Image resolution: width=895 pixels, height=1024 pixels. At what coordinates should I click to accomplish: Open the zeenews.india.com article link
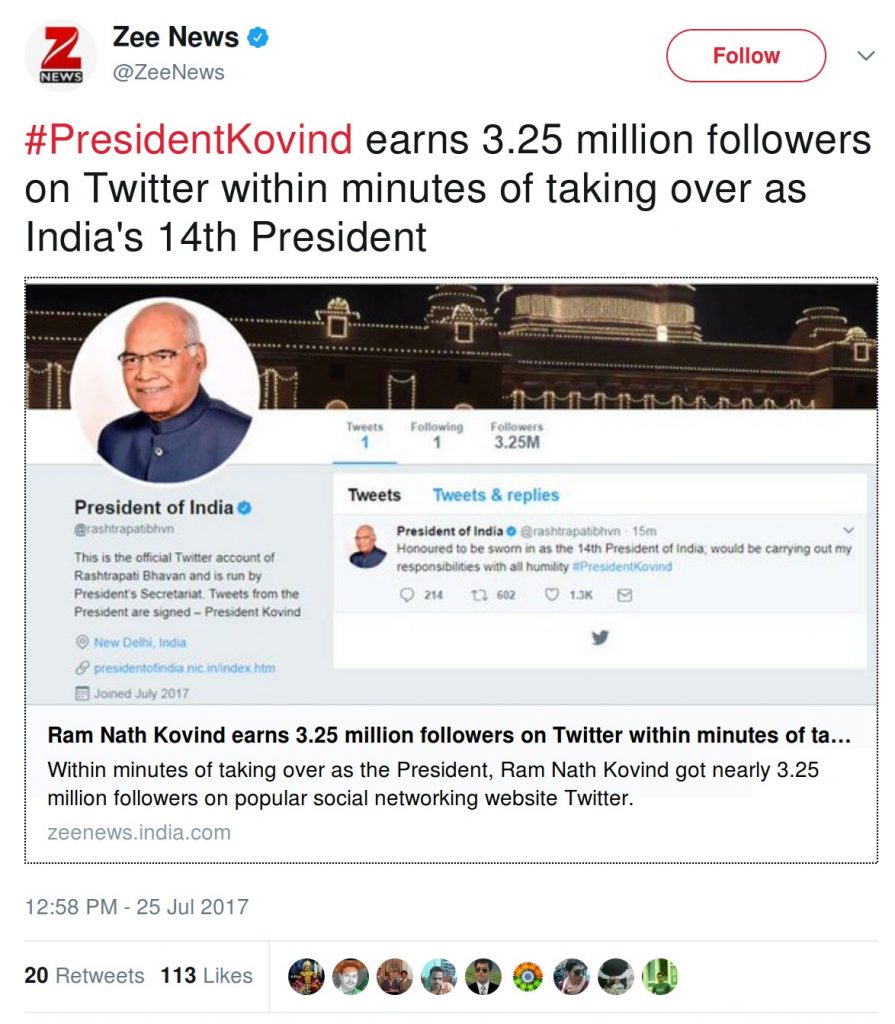point(139,833)
